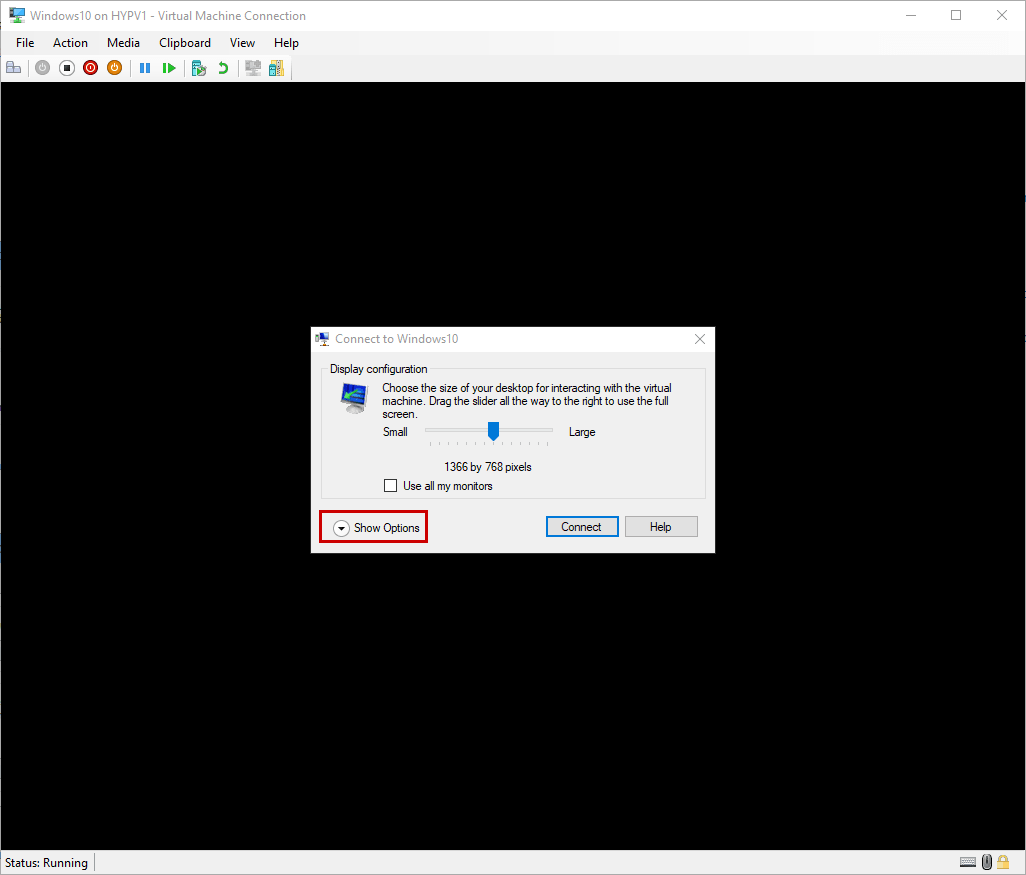Click the server-and-zipped-folder toolbar icon
The height and width of the screenshot is (875, 1026).
click(x=277, y=68)
